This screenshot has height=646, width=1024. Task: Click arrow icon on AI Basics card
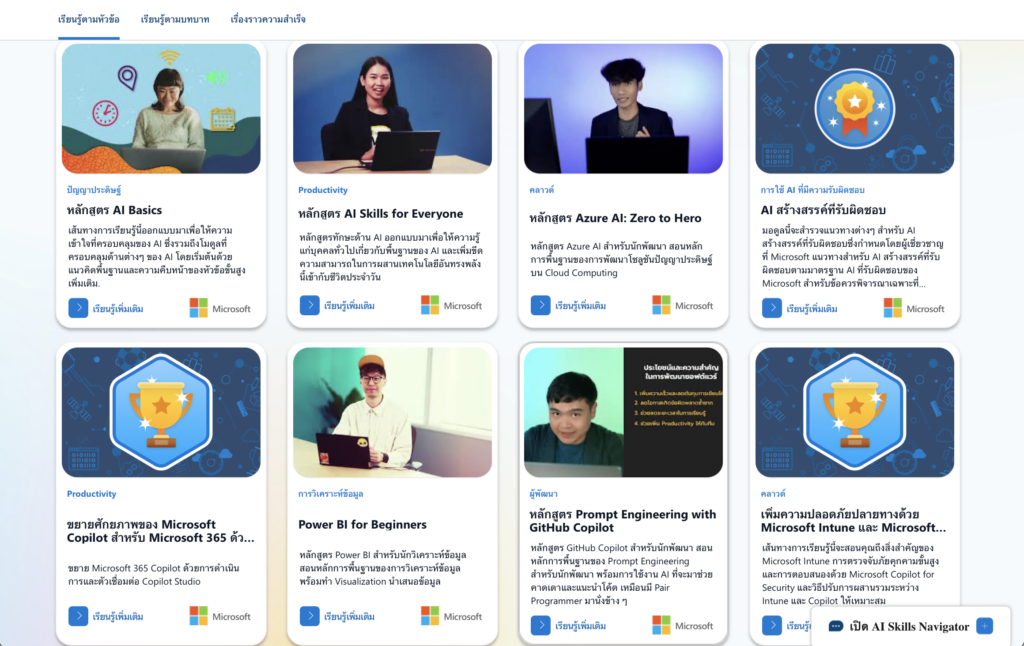tap(78, 308)
